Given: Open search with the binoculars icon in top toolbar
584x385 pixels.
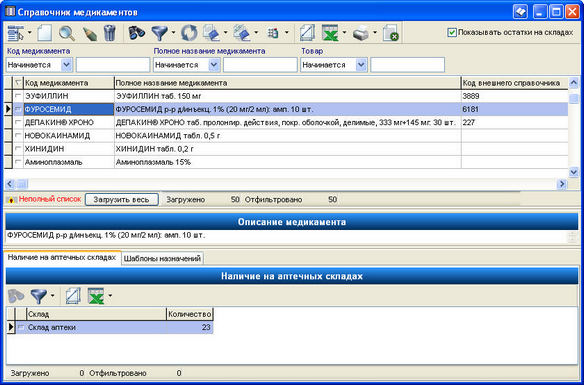Looking at the screenshot, I should pyautogui.click(x=137, y=33).
